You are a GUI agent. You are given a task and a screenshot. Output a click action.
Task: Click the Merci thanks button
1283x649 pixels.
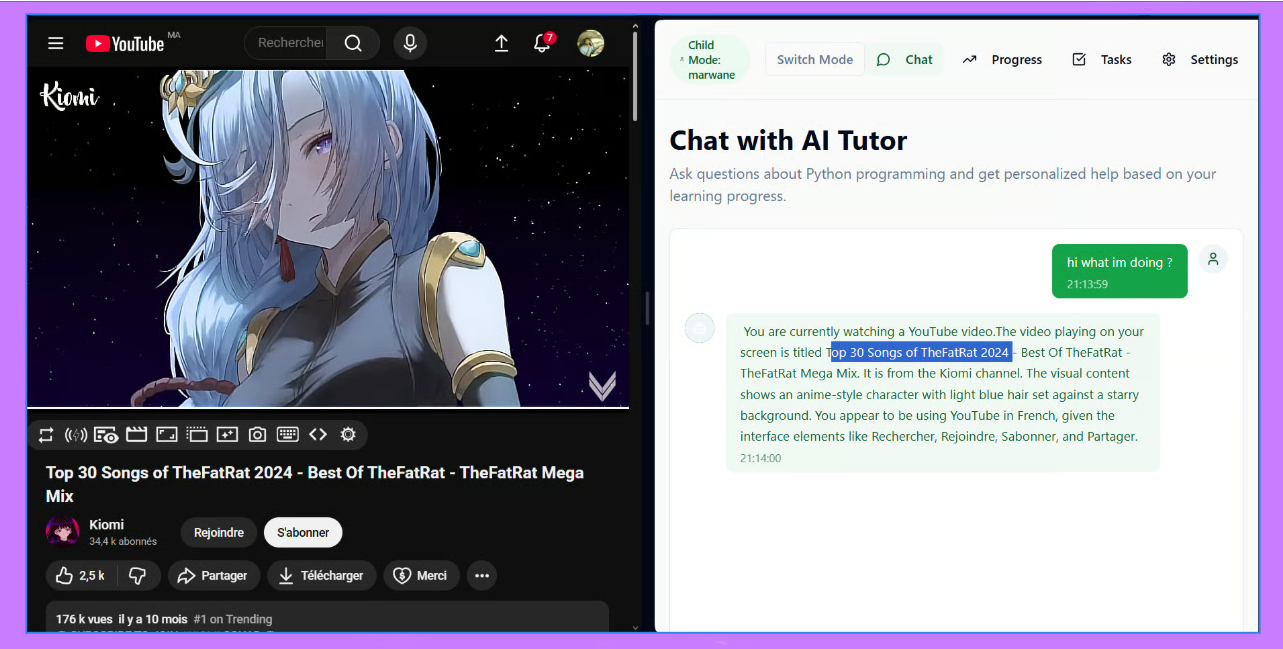tap(421, 575)
